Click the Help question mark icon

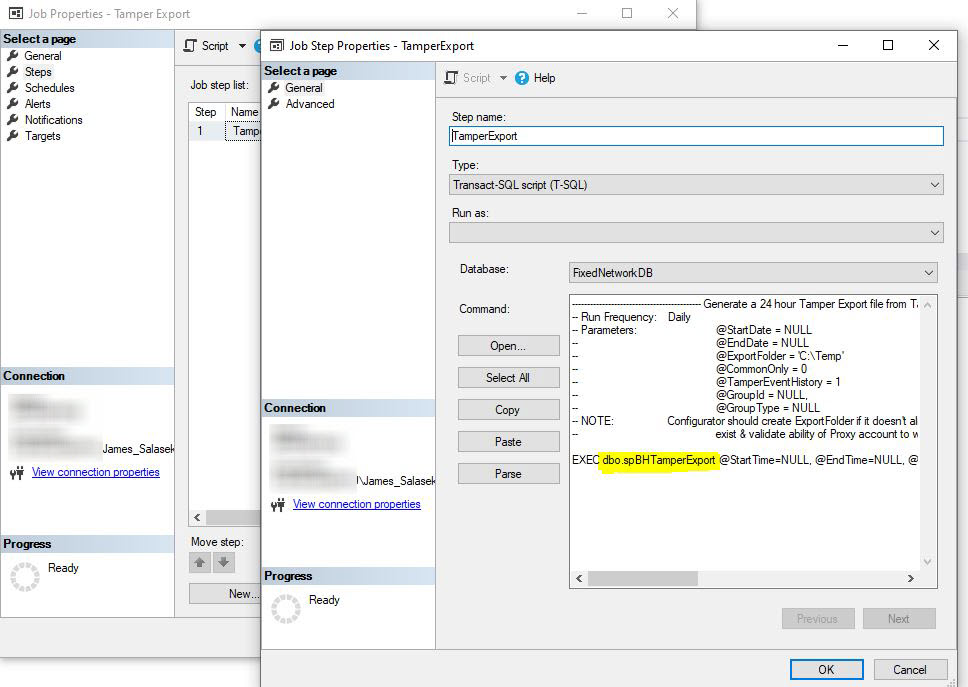(x=522, y=77)
